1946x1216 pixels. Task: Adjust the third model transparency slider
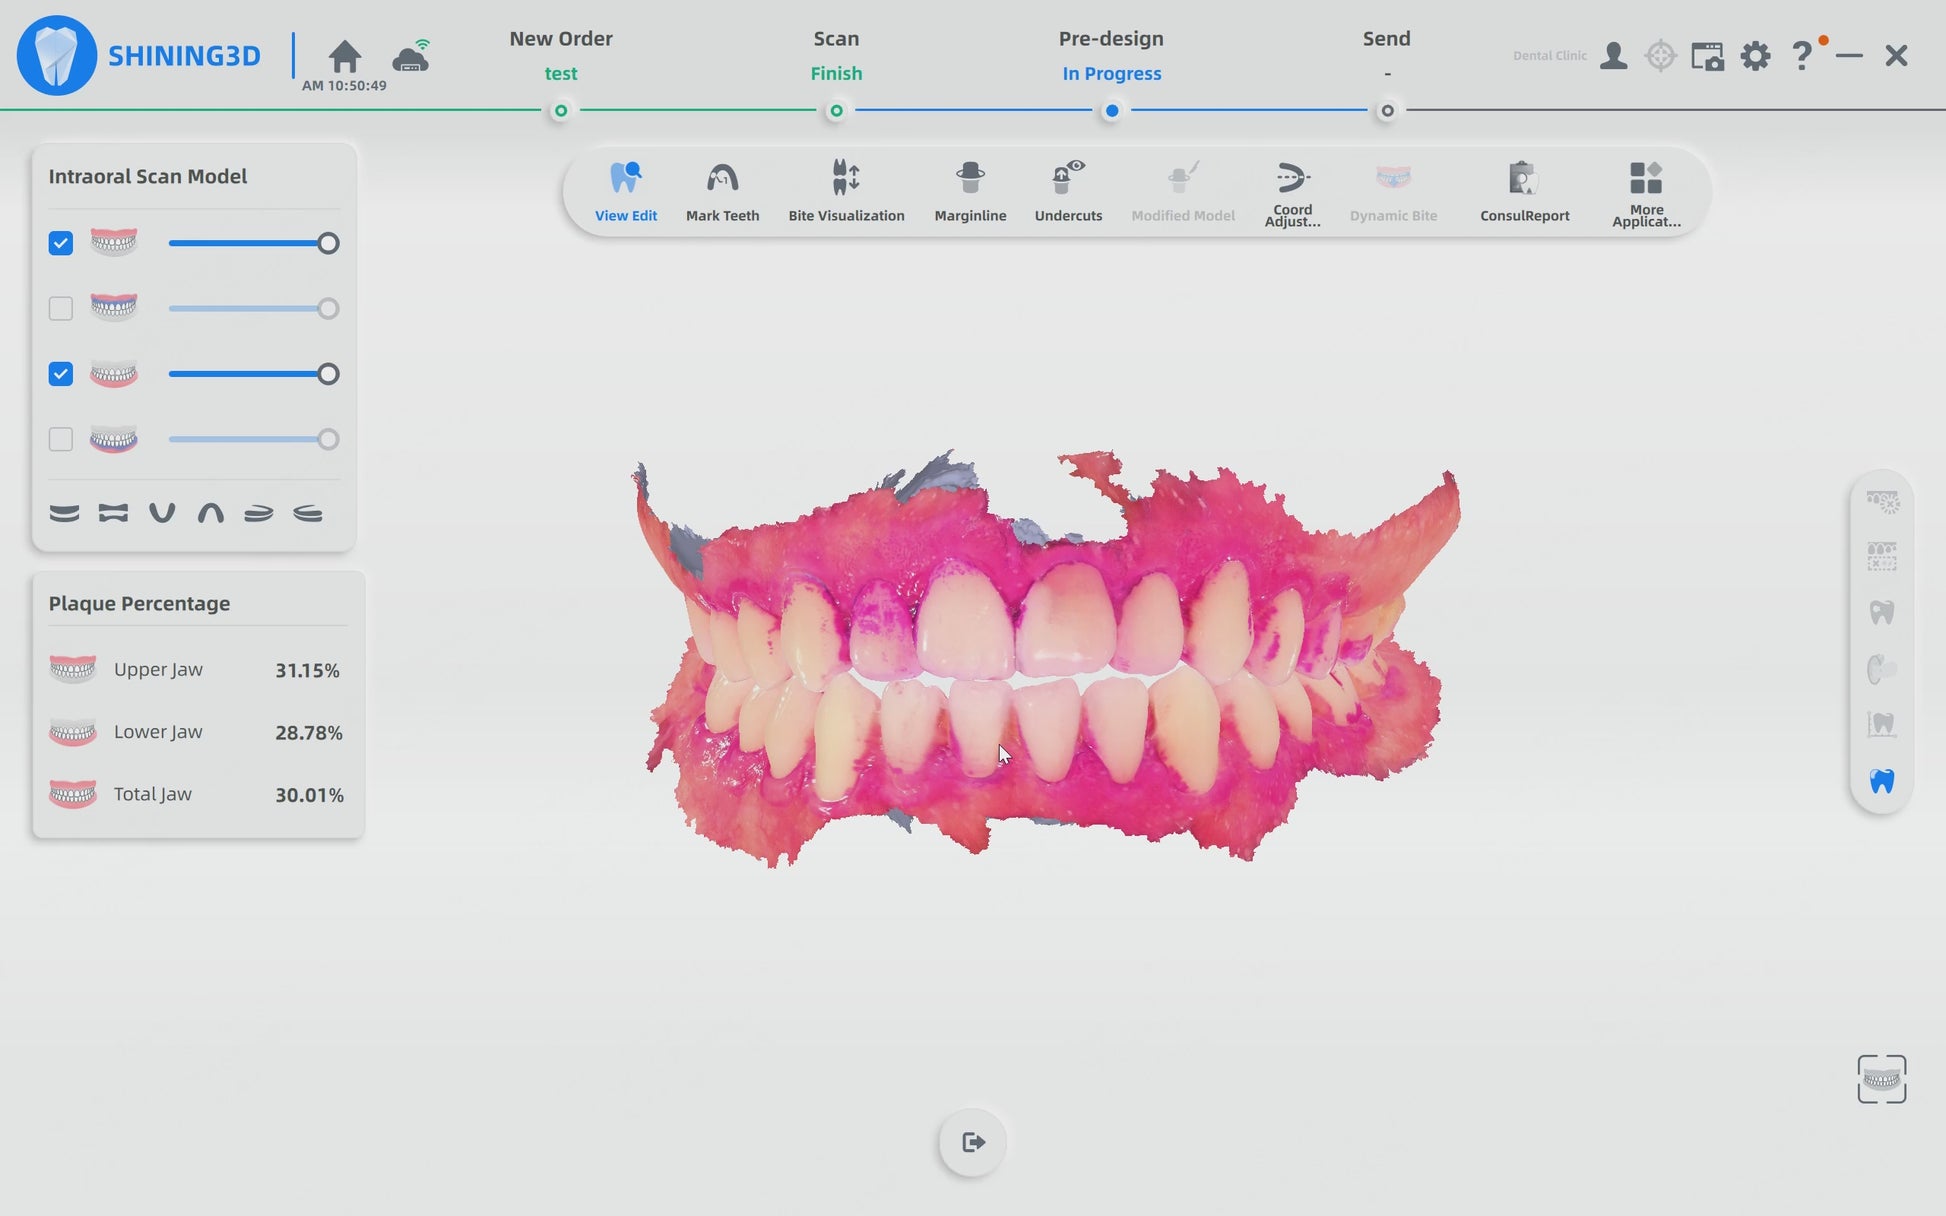pos(328,374)
